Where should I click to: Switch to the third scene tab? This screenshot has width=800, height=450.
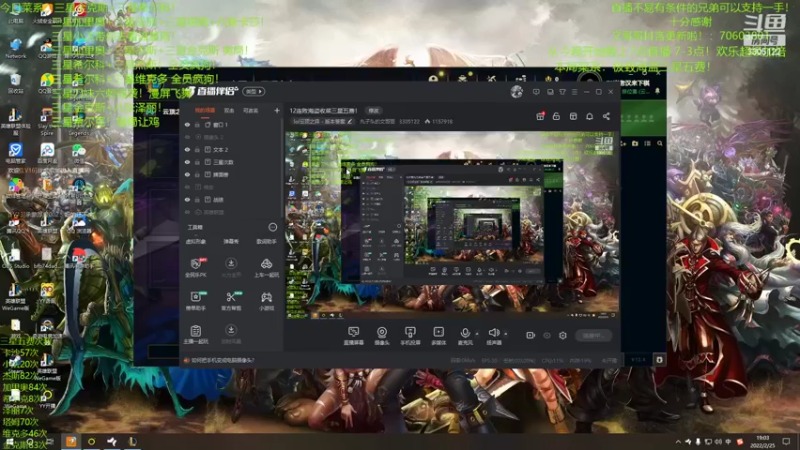[251, 110]
